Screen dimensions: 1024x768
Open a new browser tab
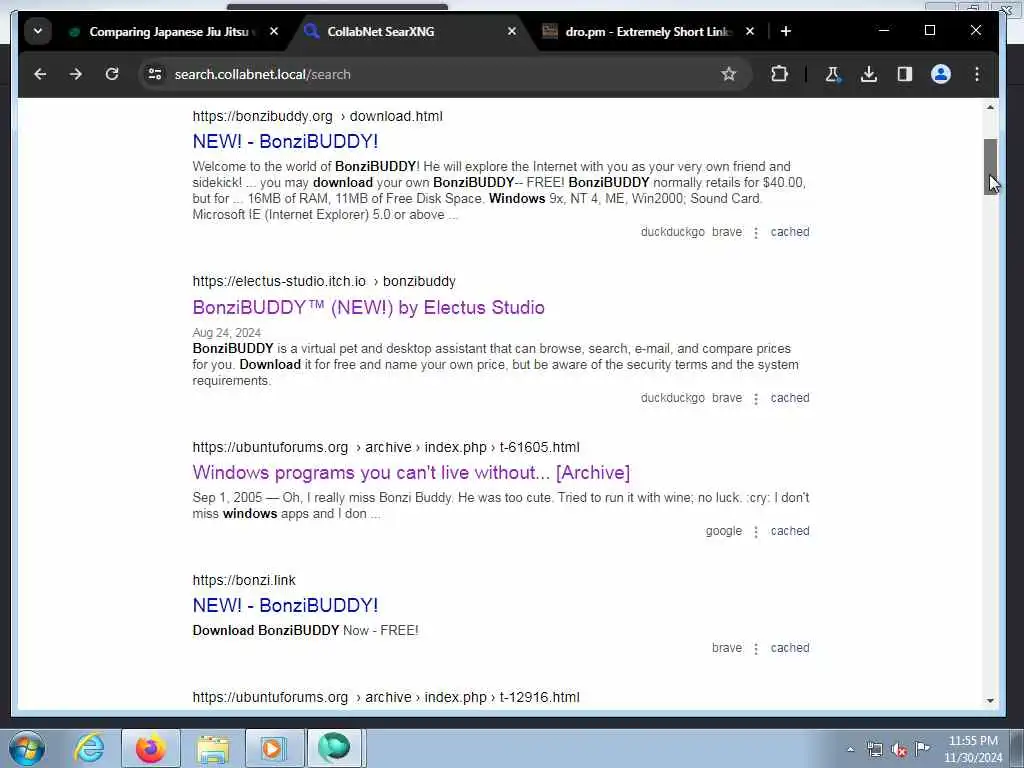(786, 31)
